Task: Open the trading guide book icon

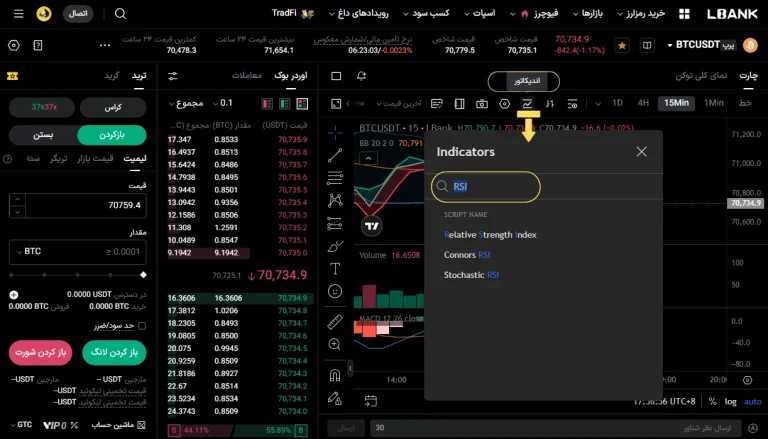Action: click(647, 46)
